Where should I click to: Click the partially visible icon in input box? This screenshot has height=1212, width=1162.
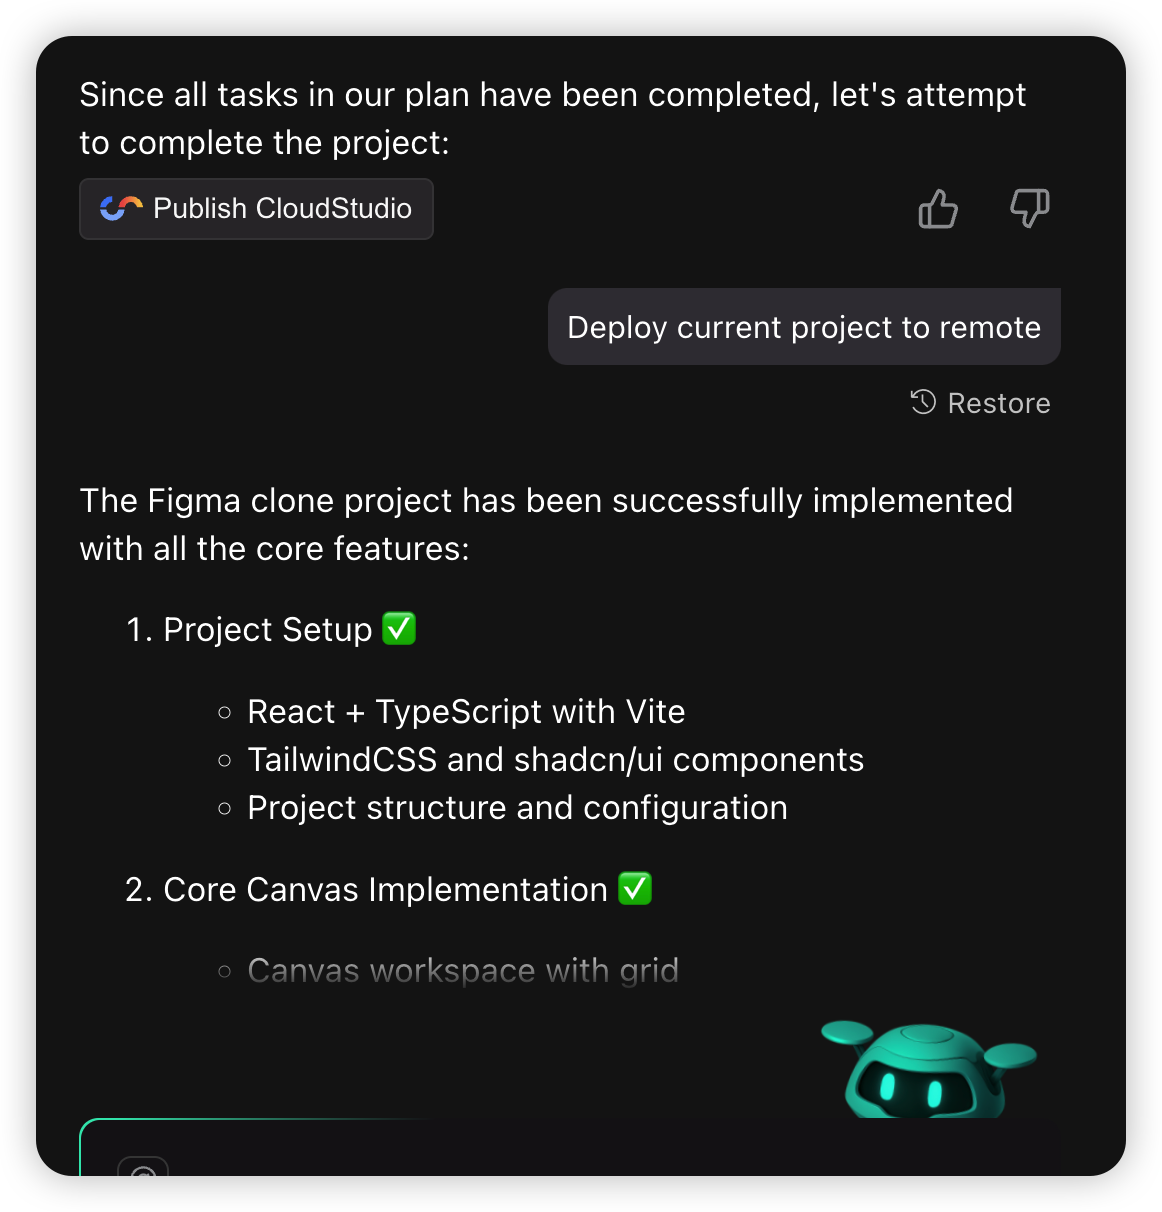(x=143, y=1168)
